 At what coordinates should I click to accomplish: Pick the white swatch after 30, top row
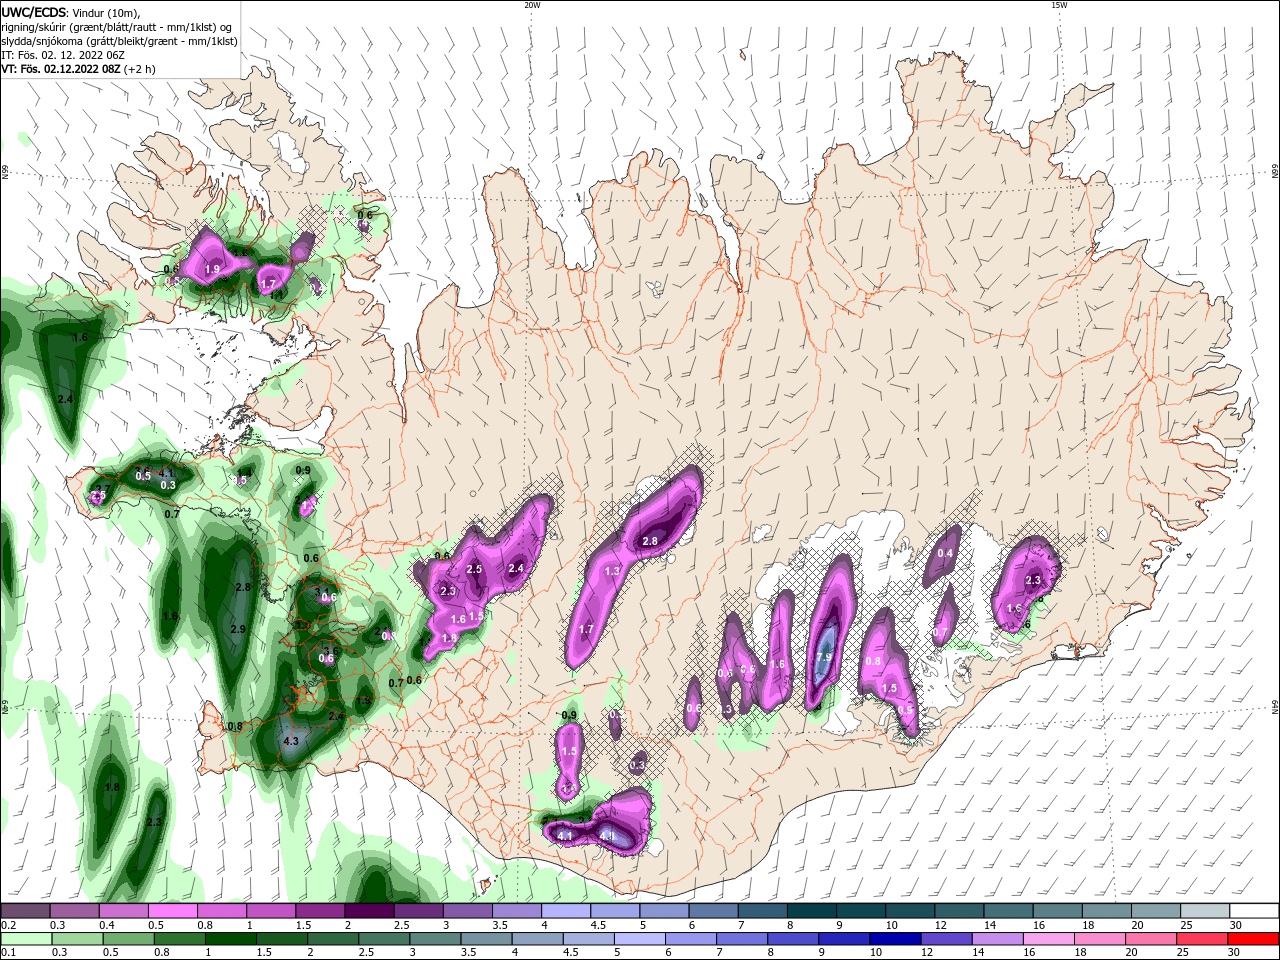(x=1253, y=911)
